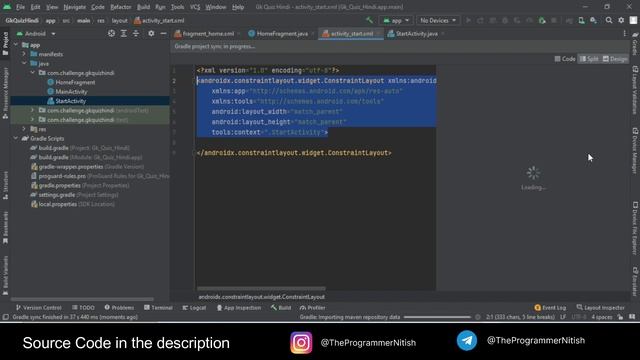Select gradle.properties in project tree
This screenshot has width=640, height=360.
click(x=60, y=185)
